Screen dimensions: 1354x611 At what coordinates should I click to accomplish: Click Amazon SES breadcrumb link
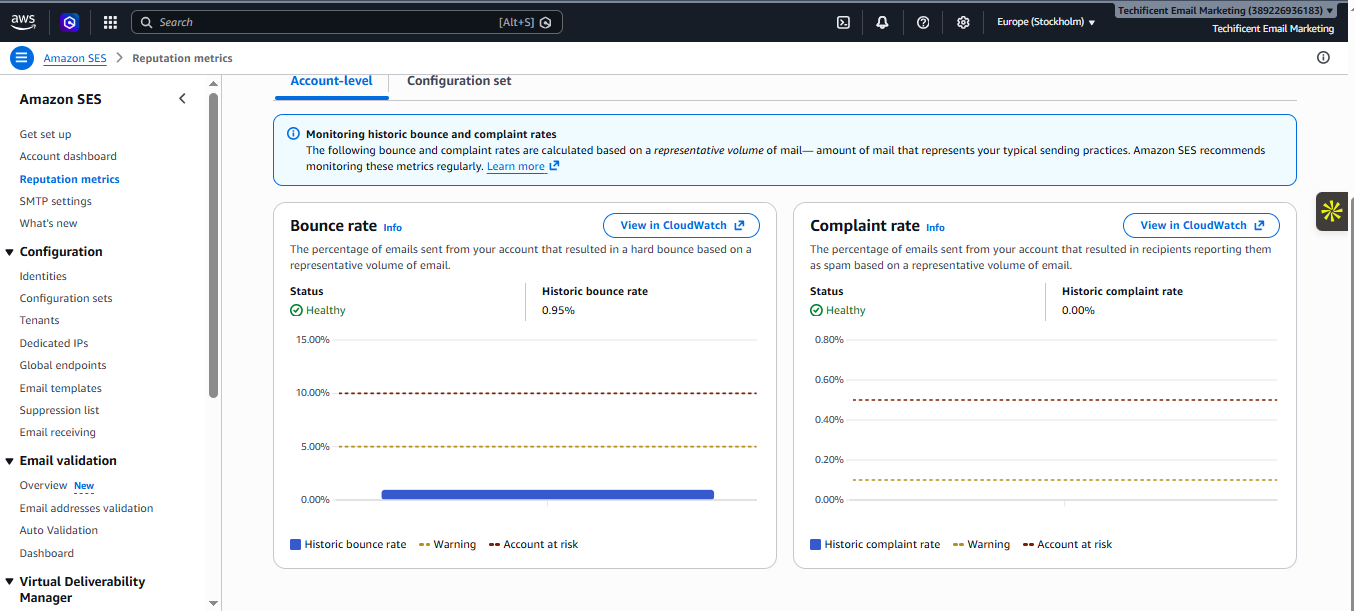point(75,58)
